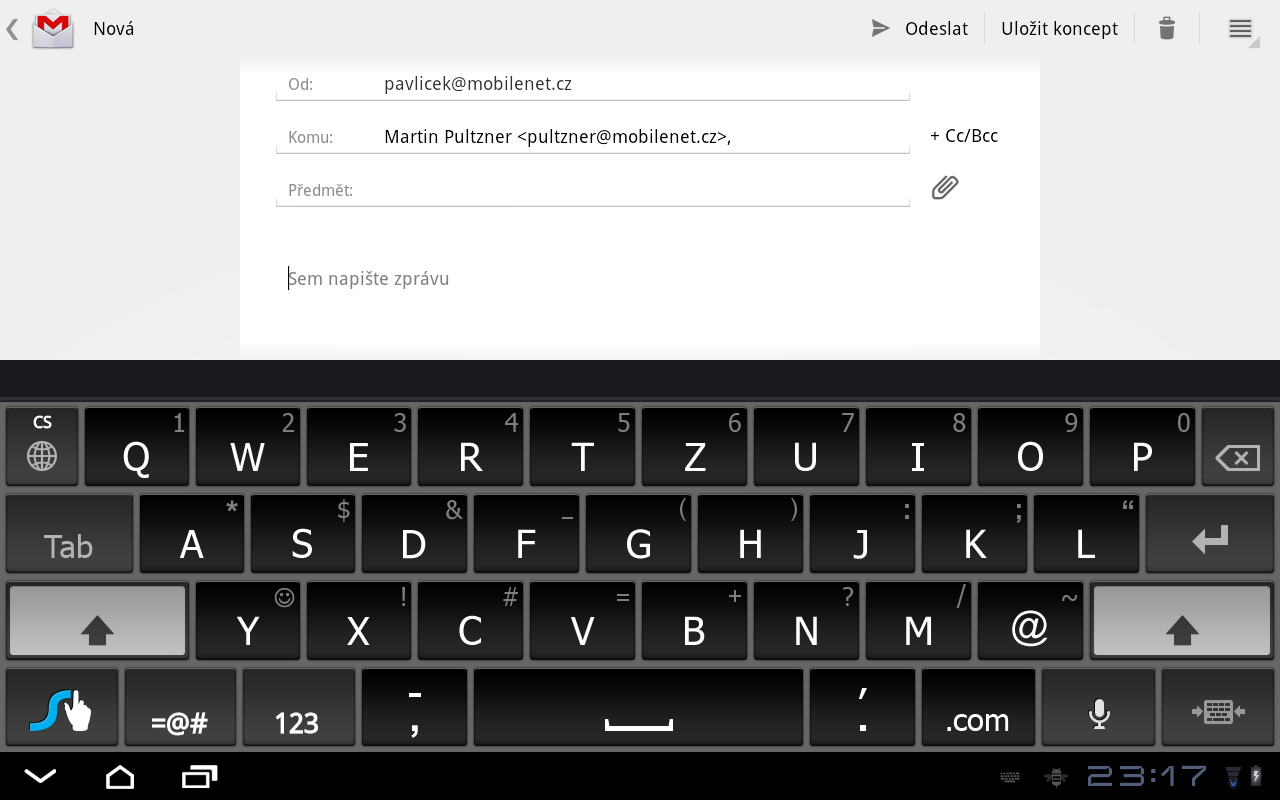Tap the D key
1280x800 pixels.
[414, 534]
